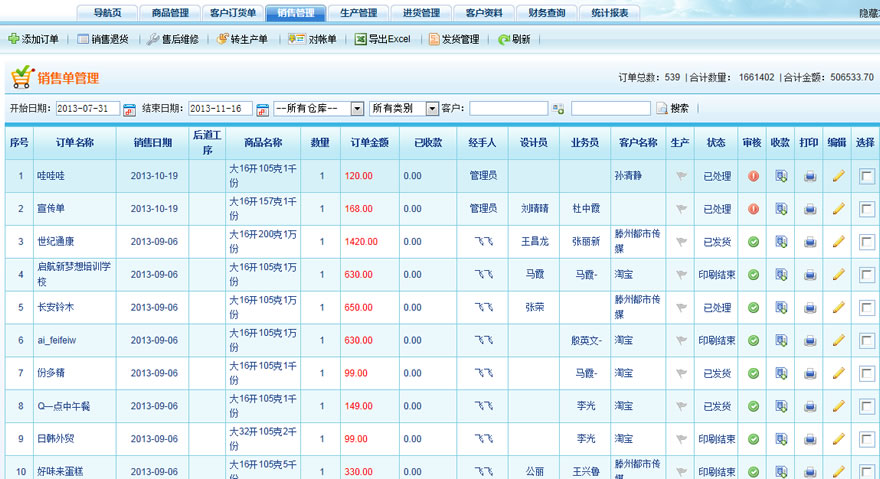Viewport: 880px width, 479px height.
Task: Click amount 1420.00 in 世纪通康 row
Action: (x=361, y=242)
